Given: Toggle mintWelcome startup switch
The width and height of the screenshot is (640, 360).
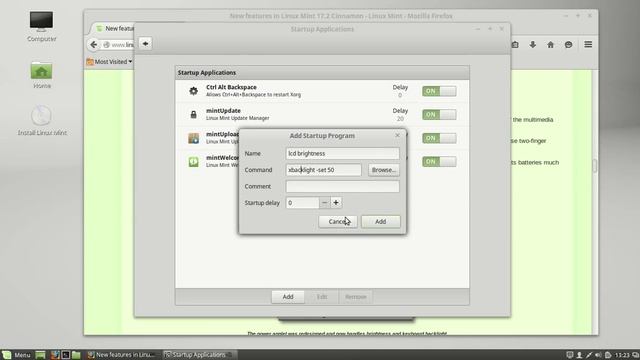Looking at the screenshot, I should (439, 162).
